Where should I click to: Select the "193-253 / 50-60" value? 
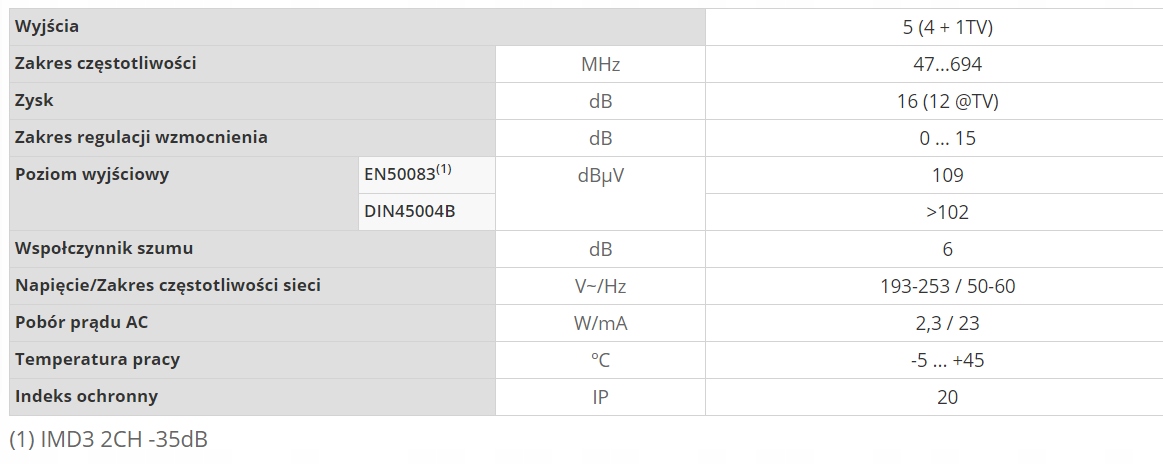click(x=947, y=286)
